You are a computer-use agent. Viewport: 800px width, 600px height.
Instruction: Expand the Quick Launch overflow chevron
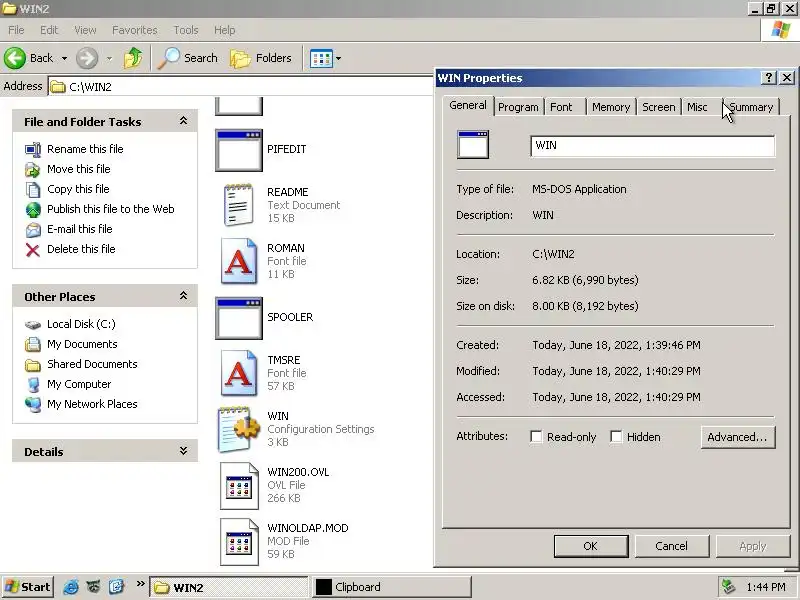pos(141,584)
